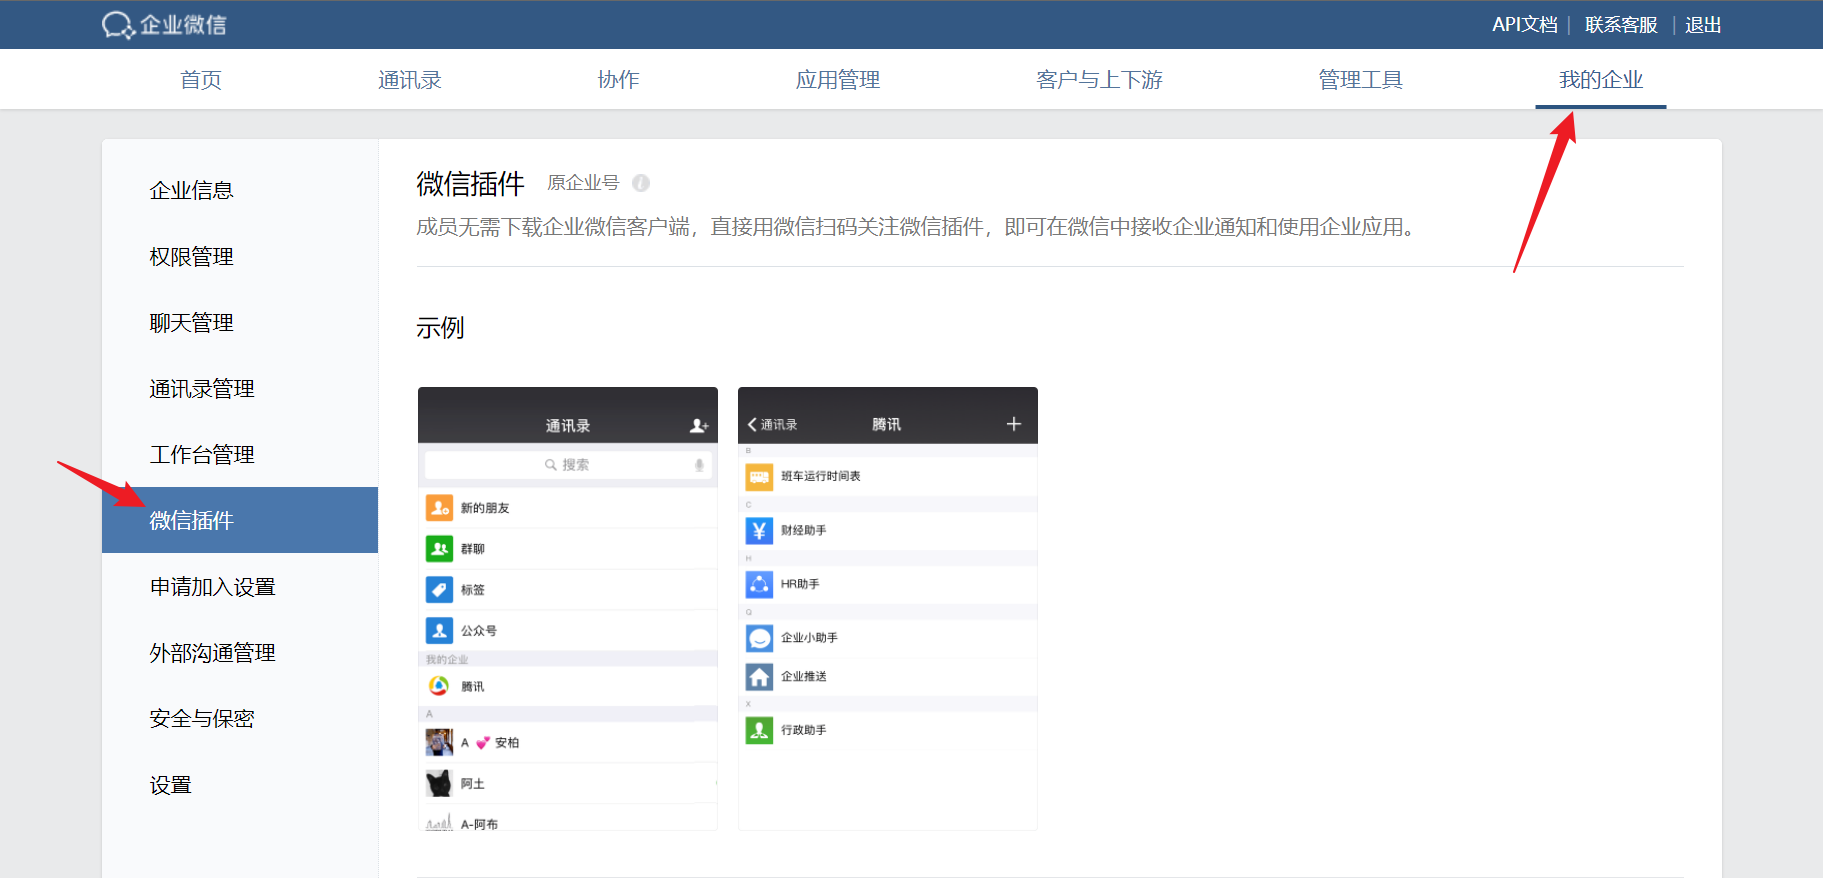Click the 示例 section heading
The width and height of the screenshot is (1823, 878).
[440, 328]
